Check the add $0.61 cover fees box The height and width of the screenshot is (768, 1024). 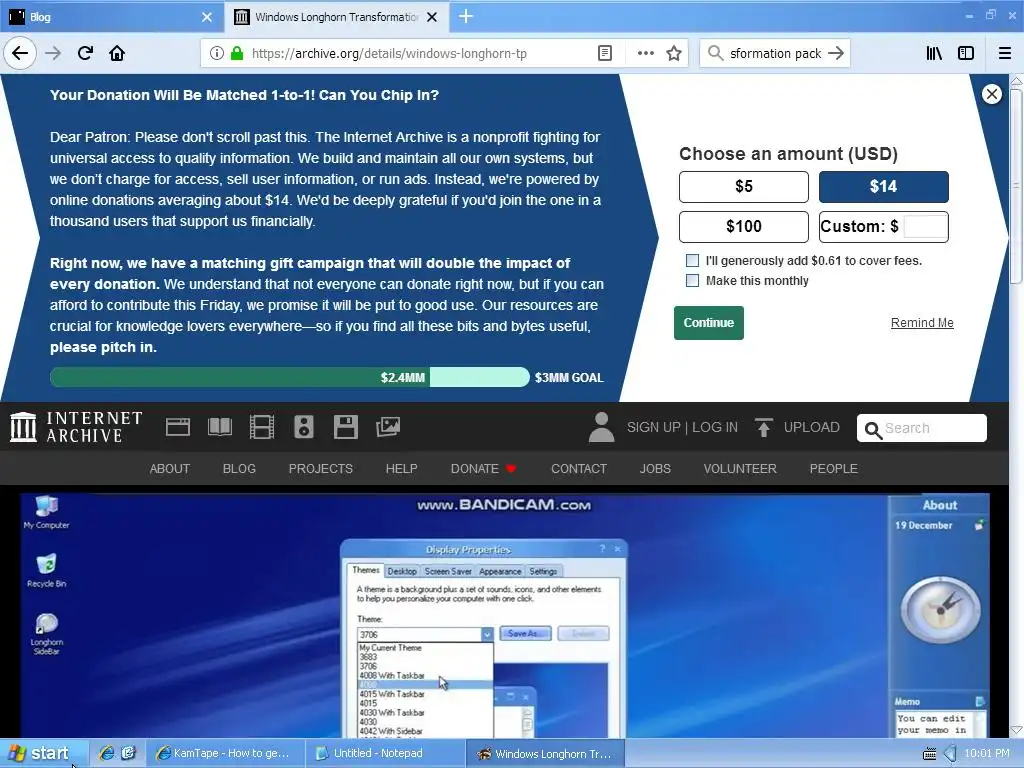[692, 261]
